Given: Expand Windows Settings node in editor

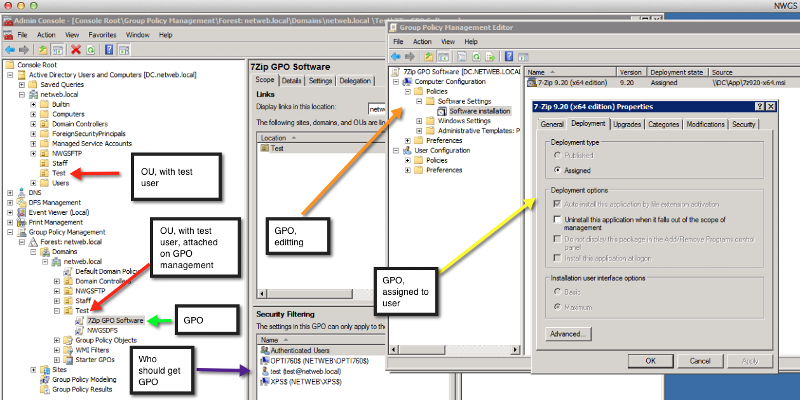Looking at the screenshot, I should click(x=419, y=121).
